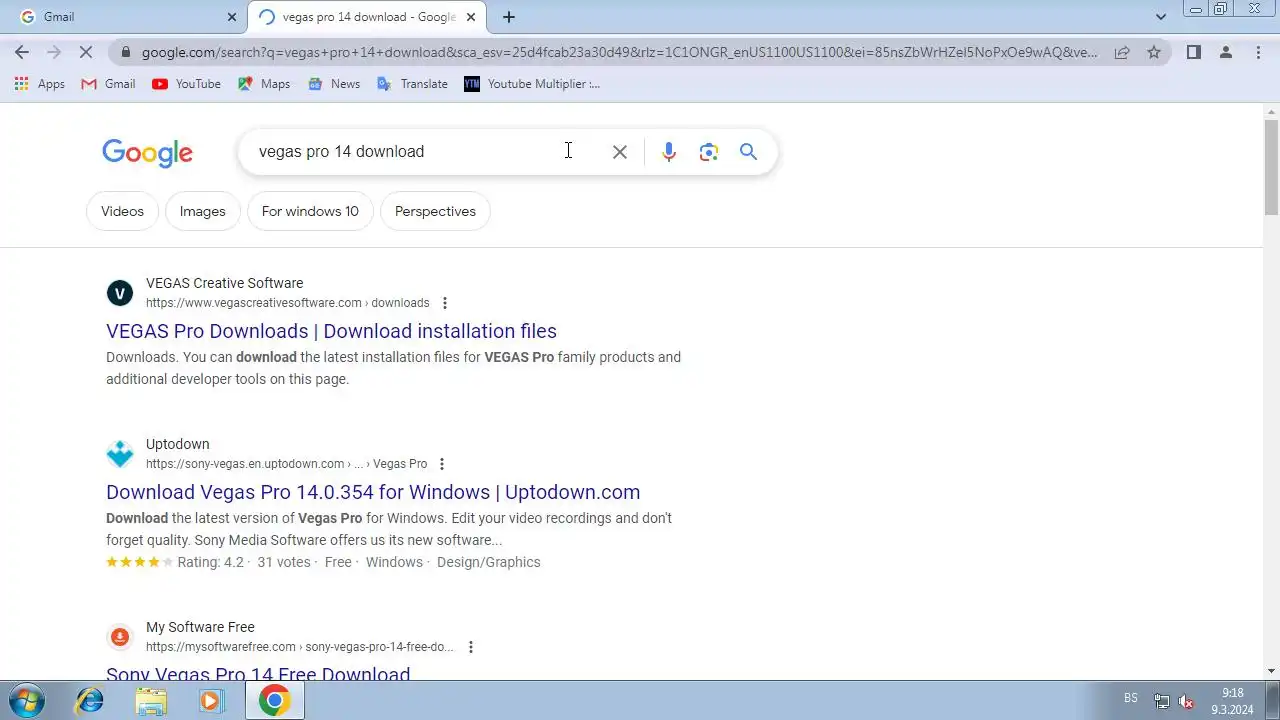Open the Chrome profile icon
The width and height of the screenshot is (1280, 720).
(x=1225, y=52)
